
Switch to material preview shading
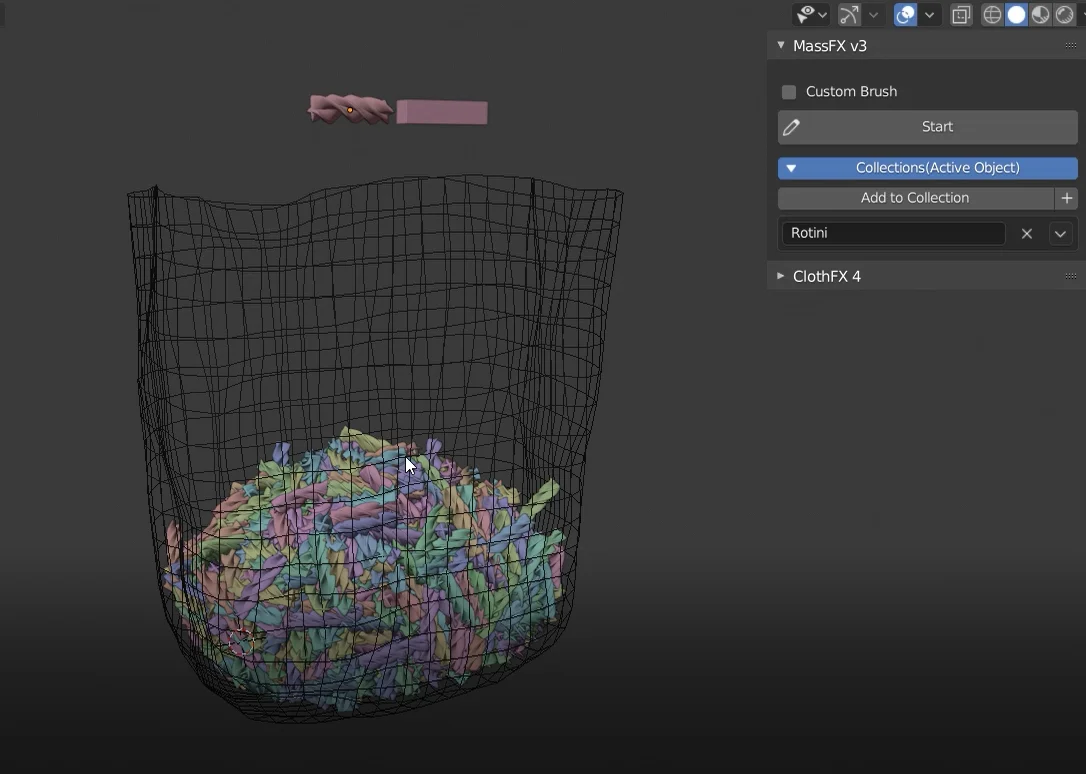point(1040,14)
